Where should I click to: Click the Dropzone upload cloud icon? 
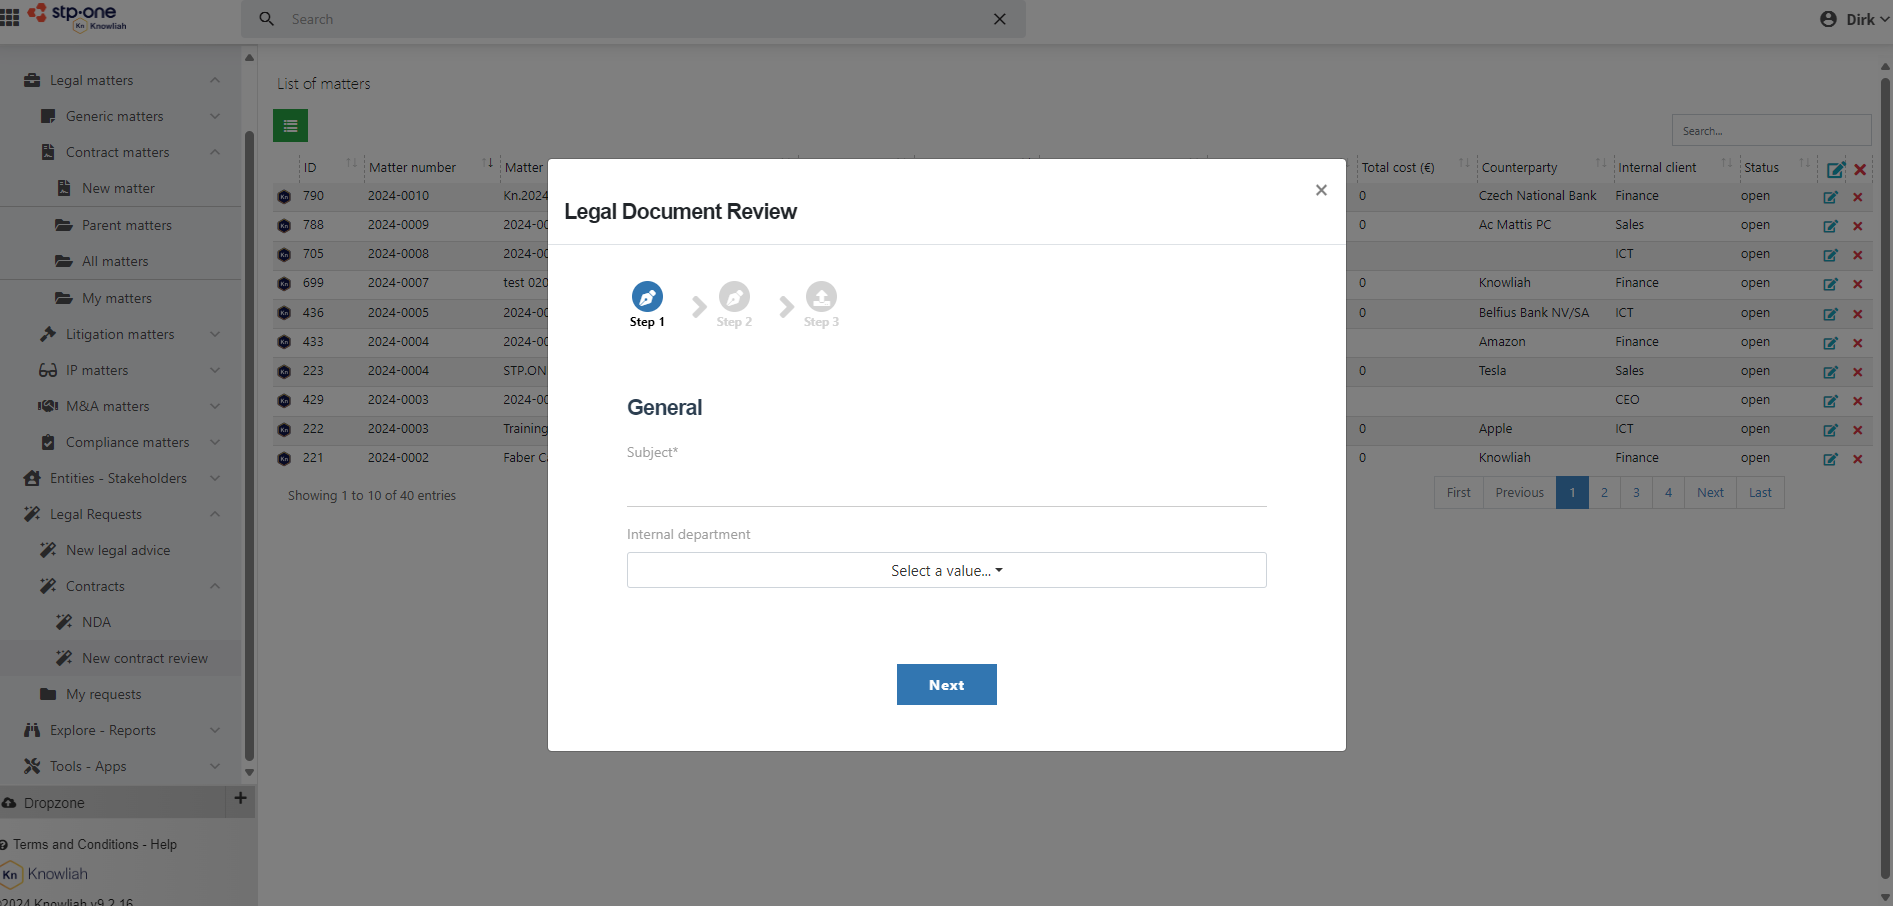click(x=9, y=802)
